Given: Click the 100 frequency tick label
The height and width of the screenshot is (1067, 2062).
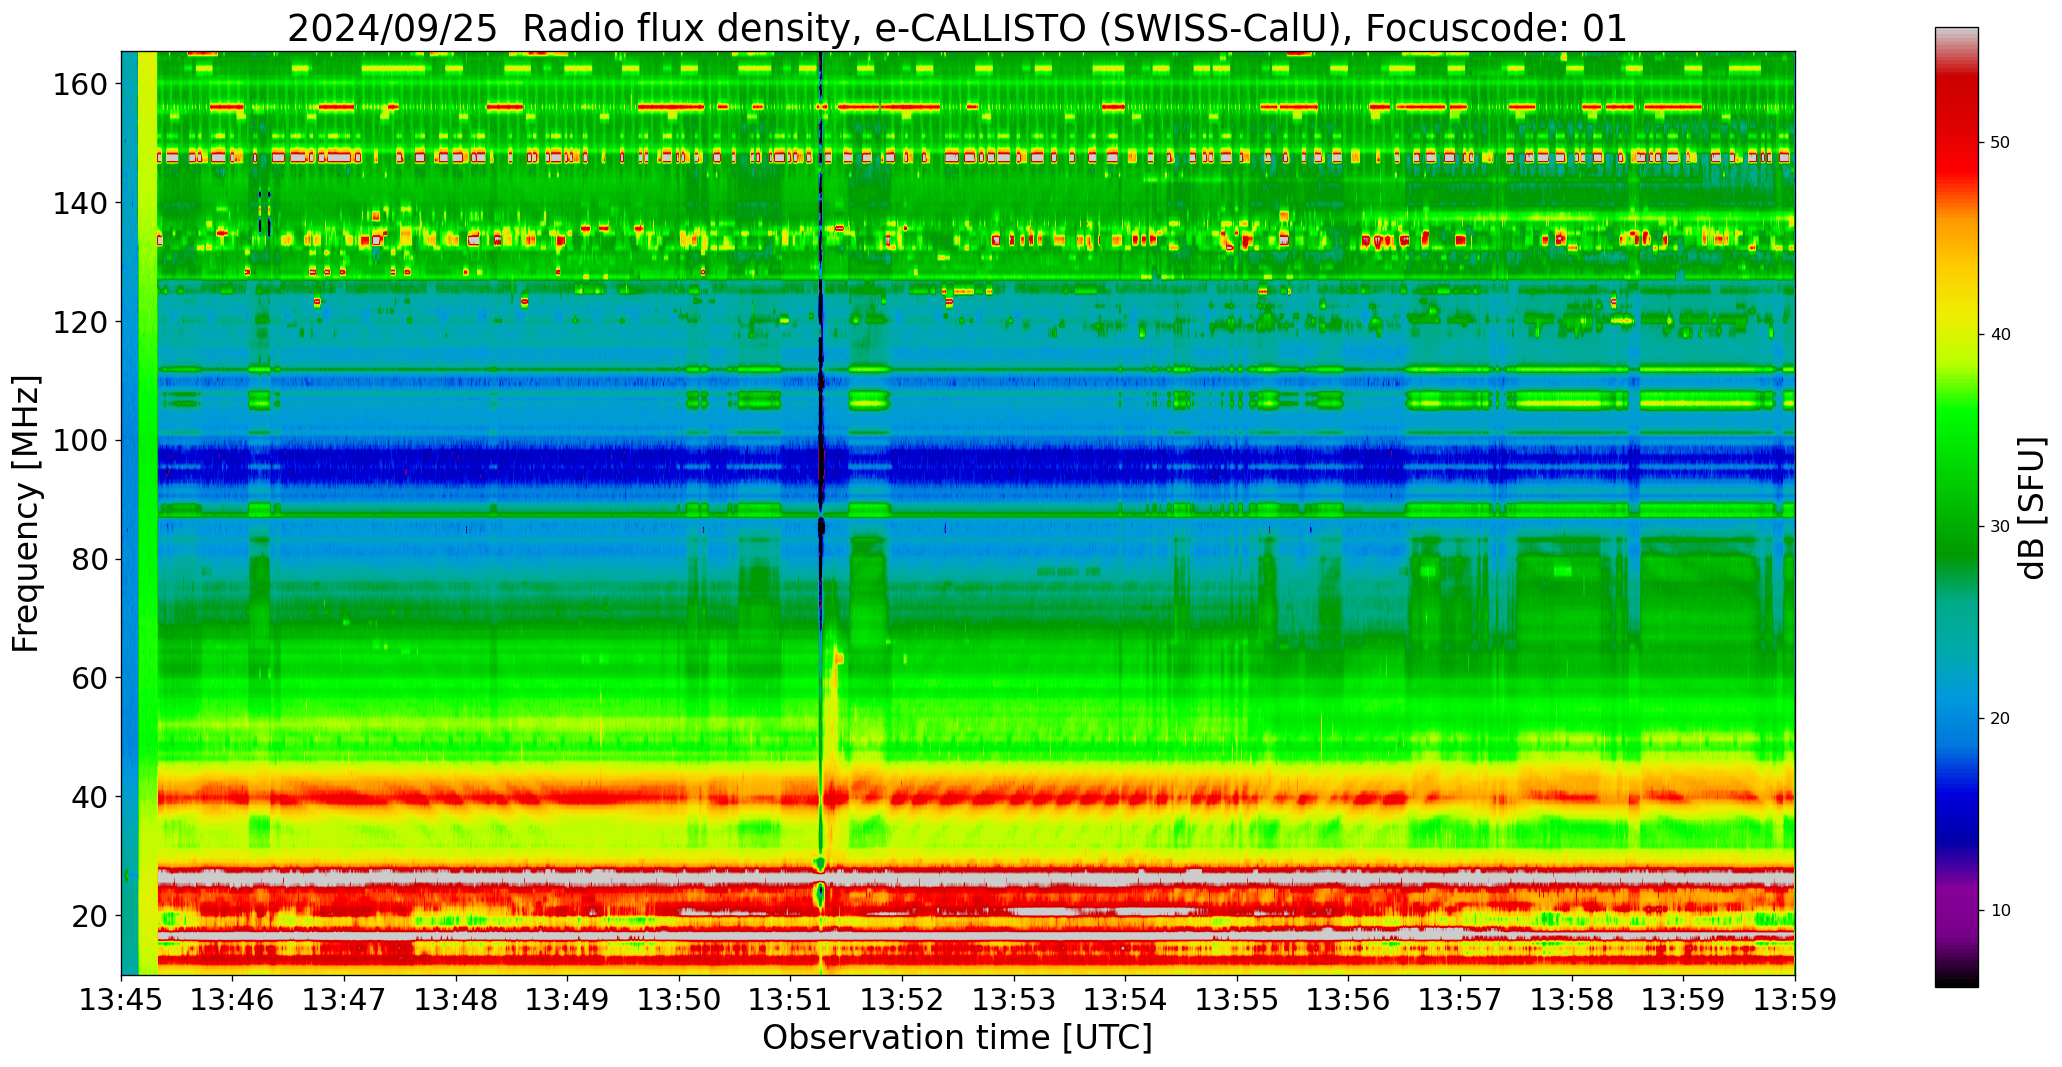Looking at the screenshot, I should pyautogui.click(x=81, y=441).
